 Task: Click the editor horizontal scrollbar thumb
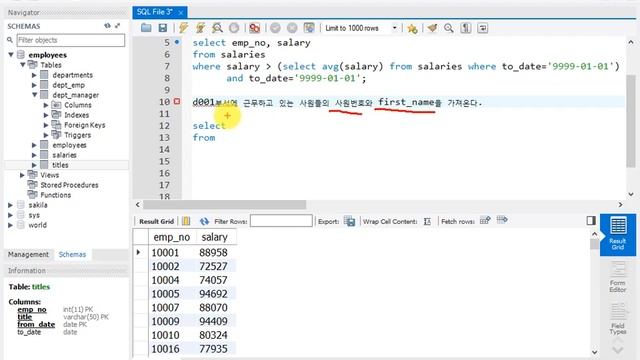coord(224,204)
